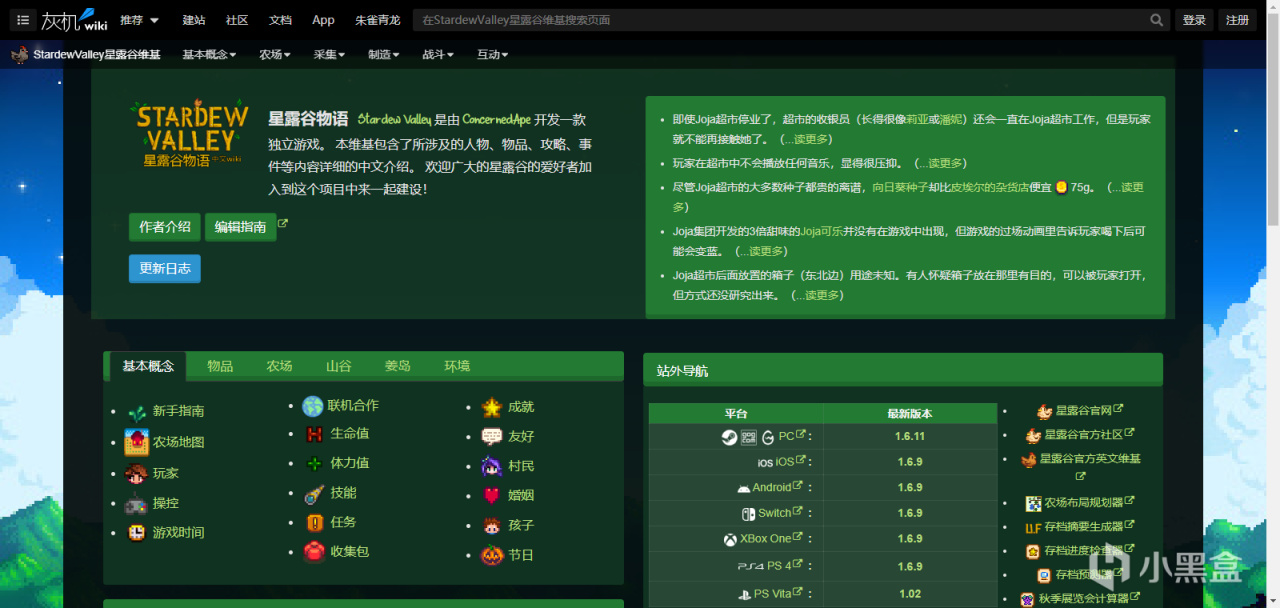1280x608 pixels.
Task: Open the grid menu icon beside 灰机wiki logo
Action: click(22, 20)
